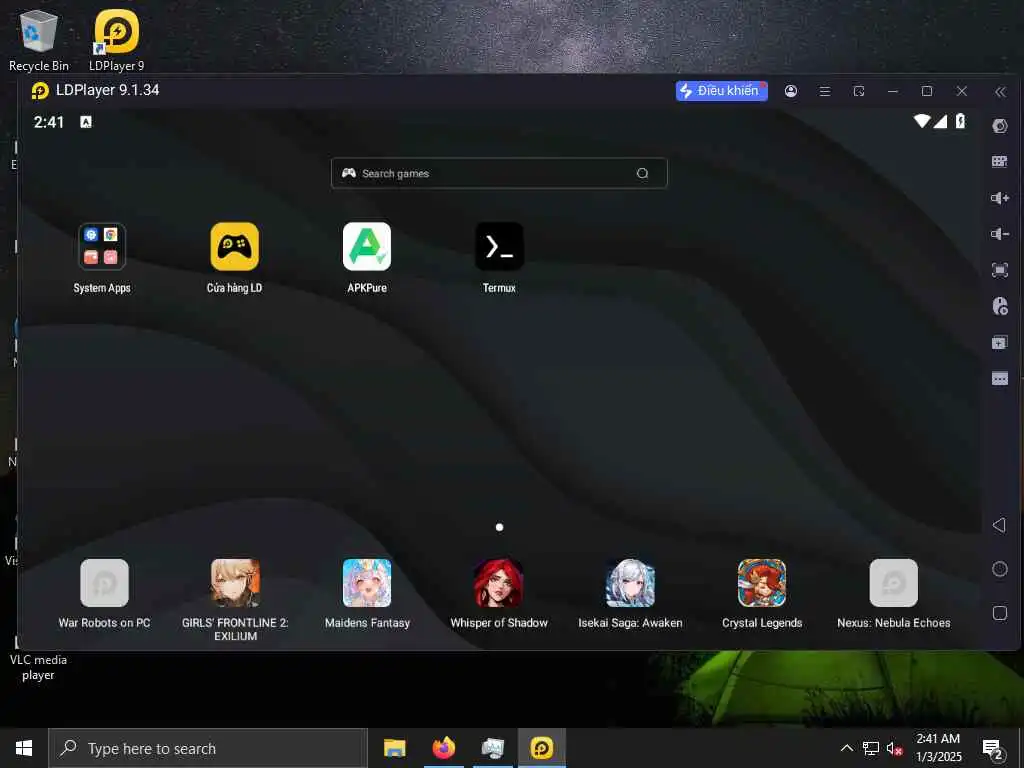Open the notification center icon

click(993, 749)
